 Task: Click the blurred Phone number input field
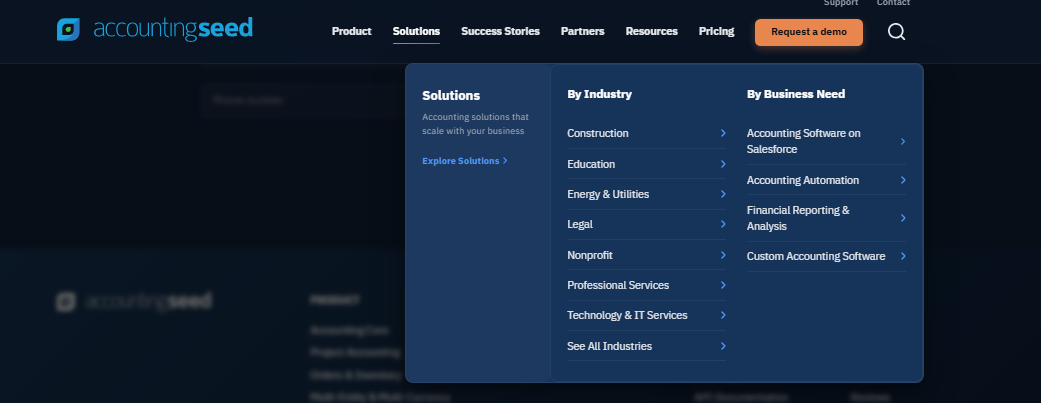point(302,100)
